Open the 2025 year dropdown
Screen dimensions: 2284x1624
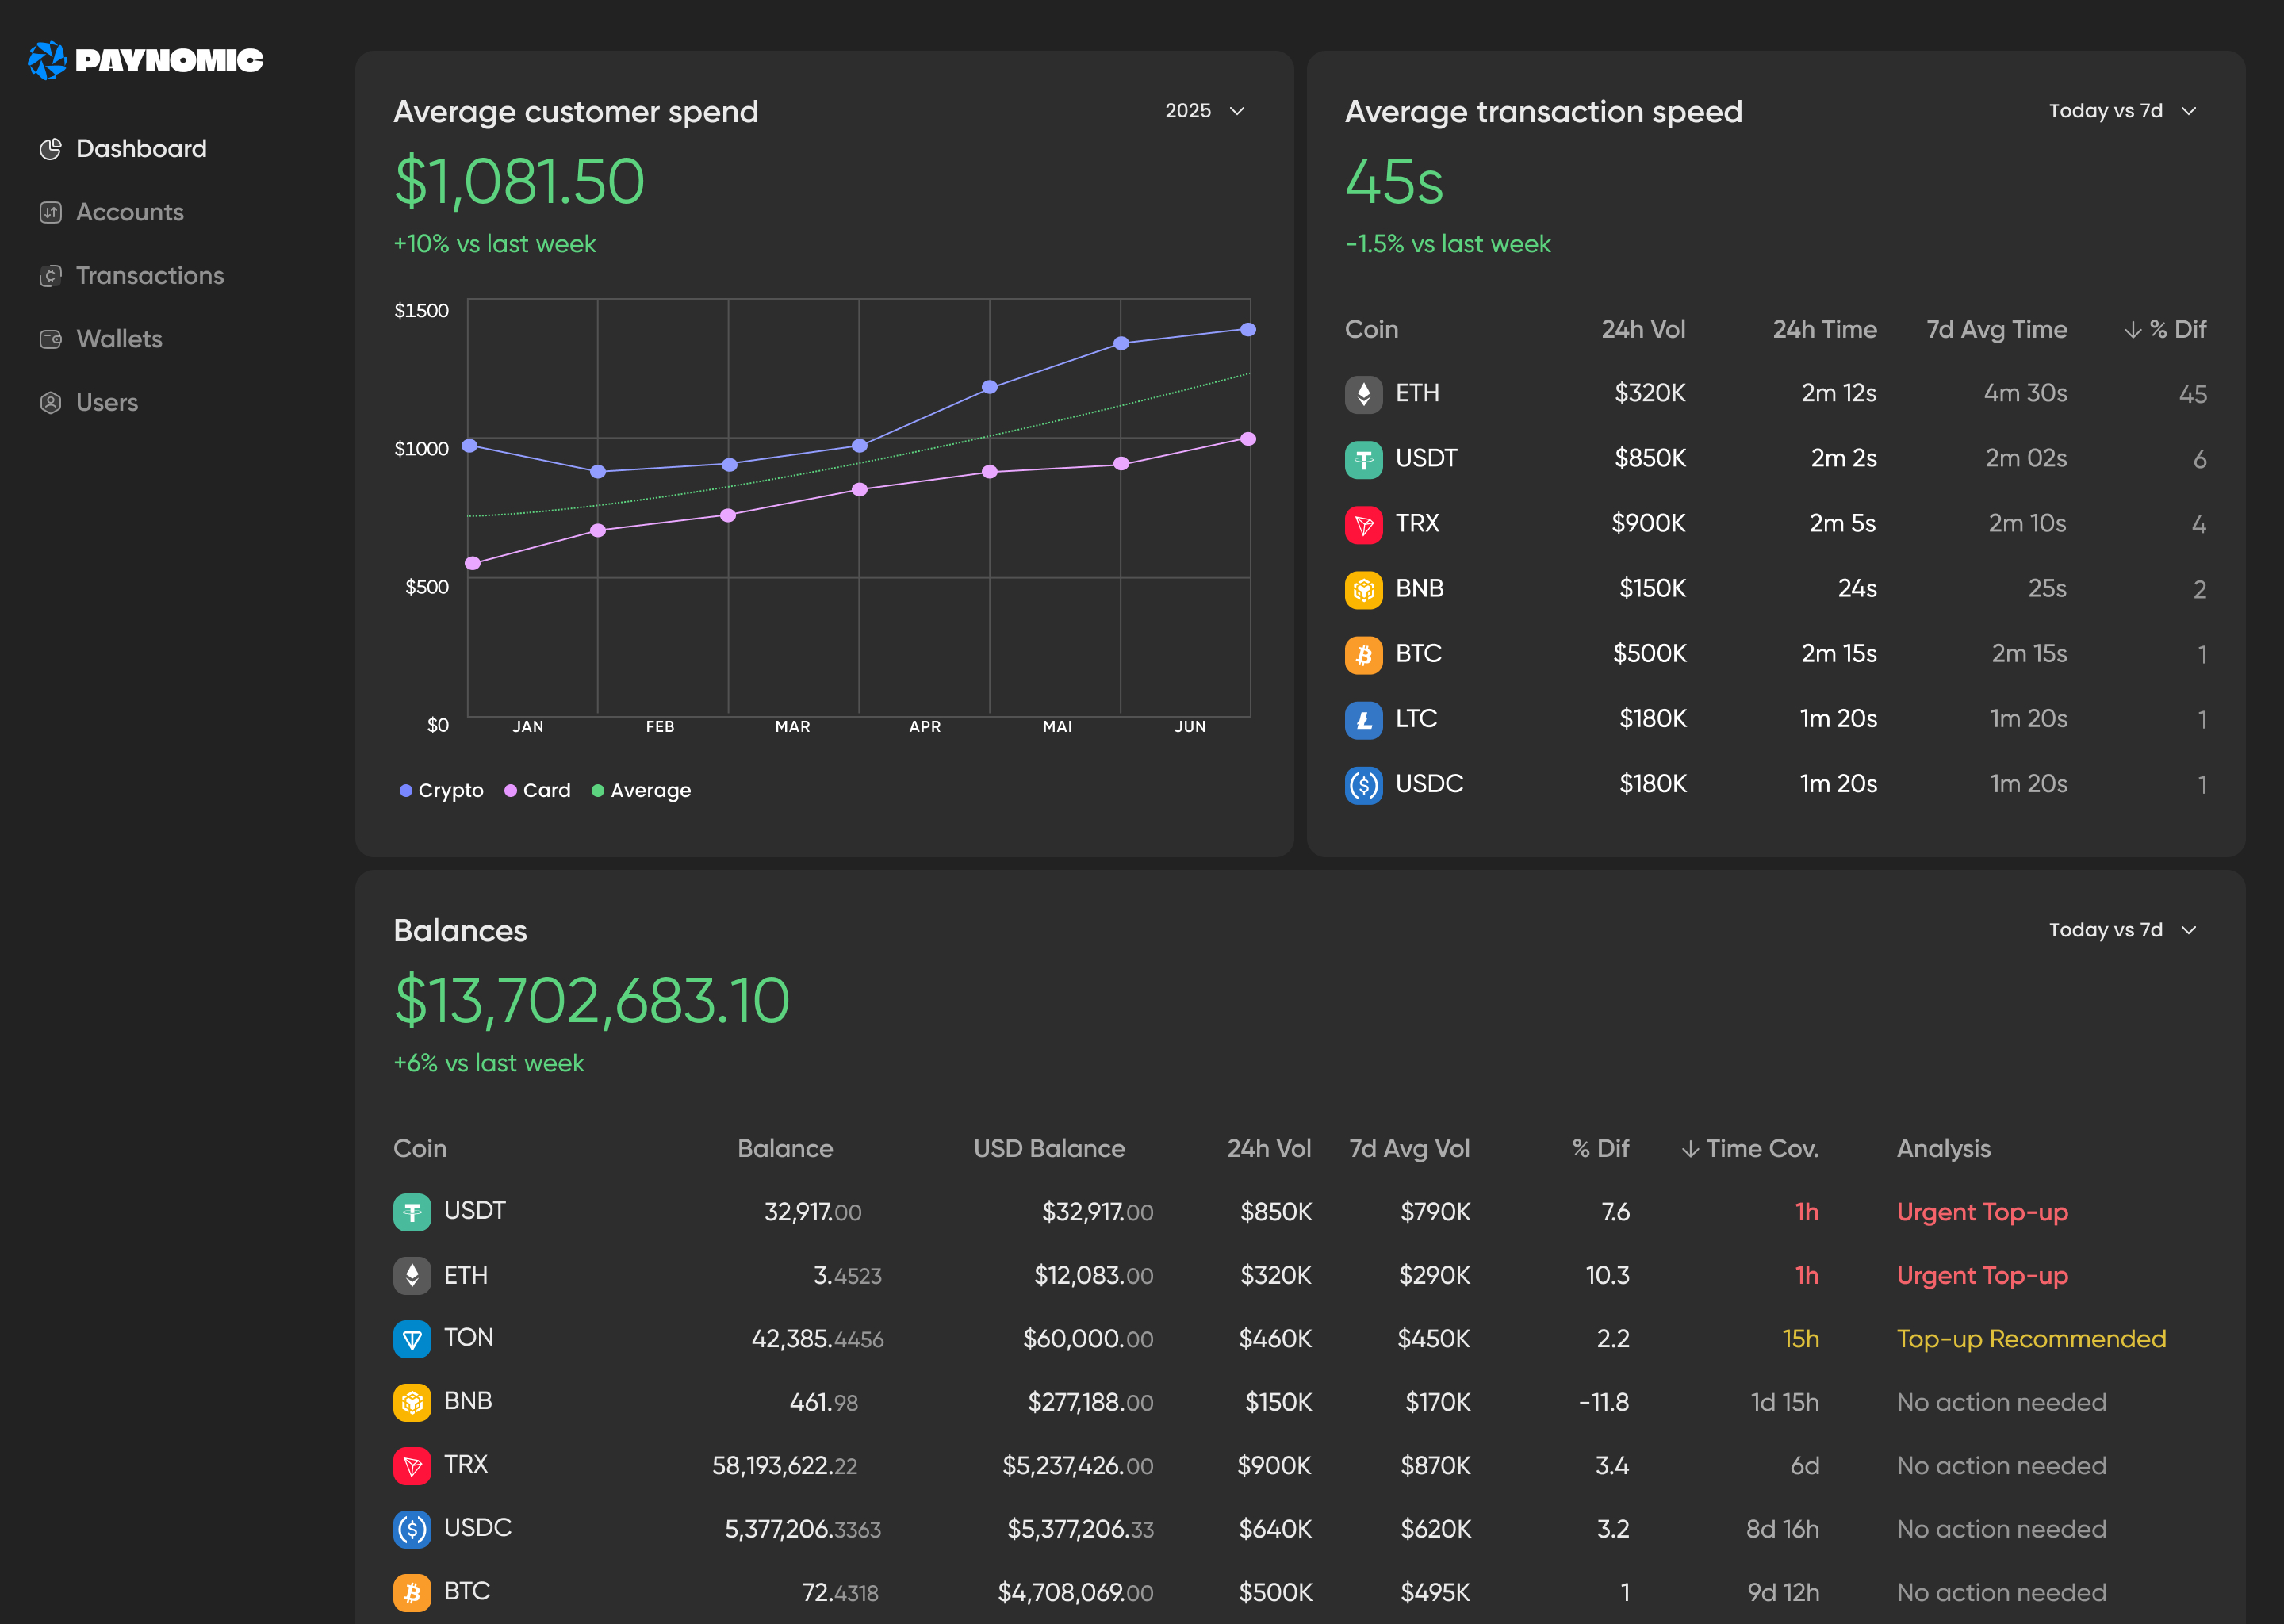(1204, 111)
